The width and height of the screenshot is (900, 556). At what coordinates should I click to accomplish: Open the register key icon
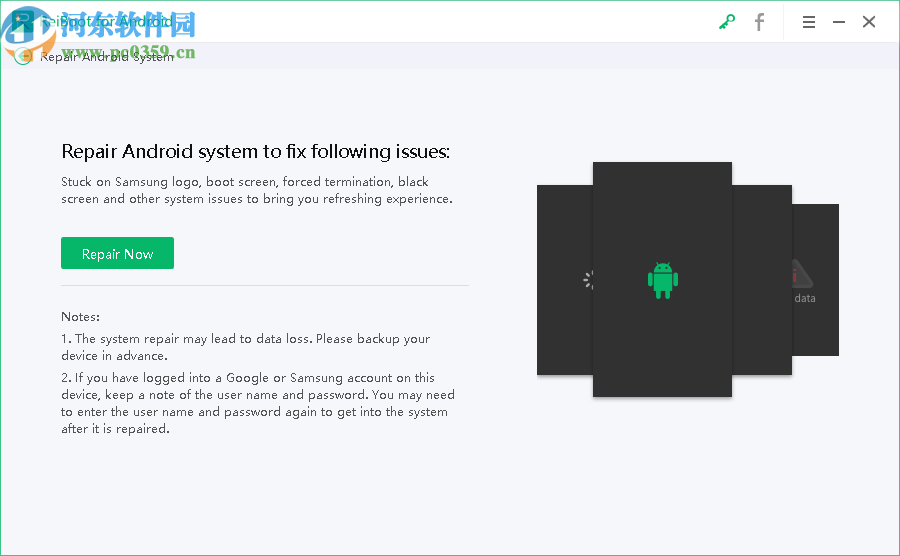tap(727, 22)
